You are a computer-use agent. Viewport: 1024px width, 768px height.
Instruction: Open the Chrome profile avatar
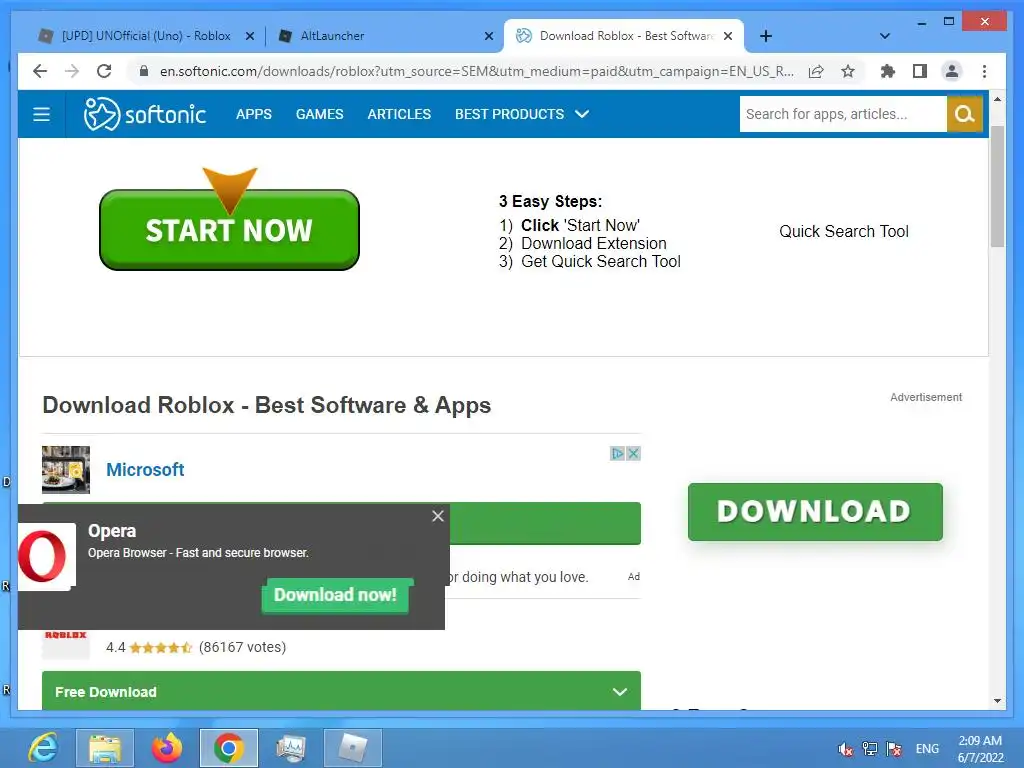[952, 71]
